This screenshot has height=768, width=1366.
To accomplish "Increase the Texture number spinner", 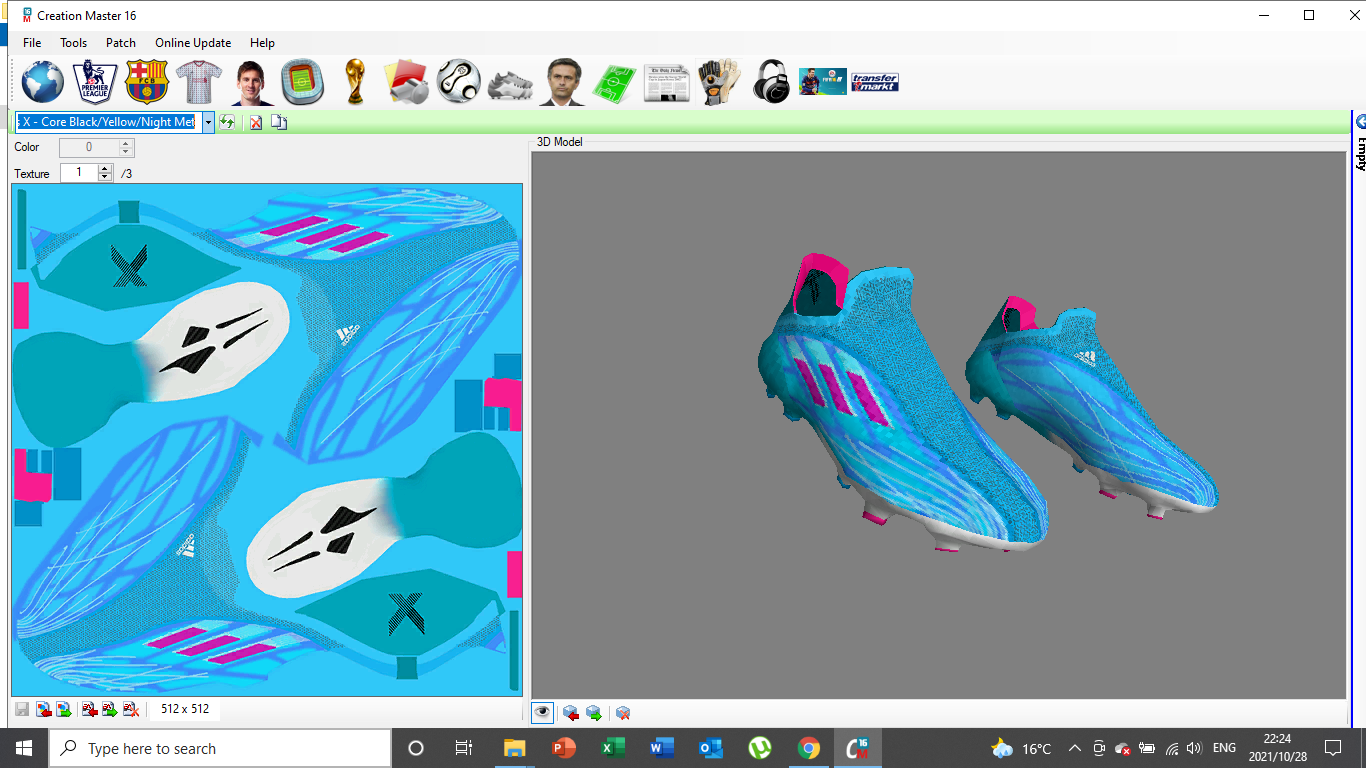I will tap(105, 168).
